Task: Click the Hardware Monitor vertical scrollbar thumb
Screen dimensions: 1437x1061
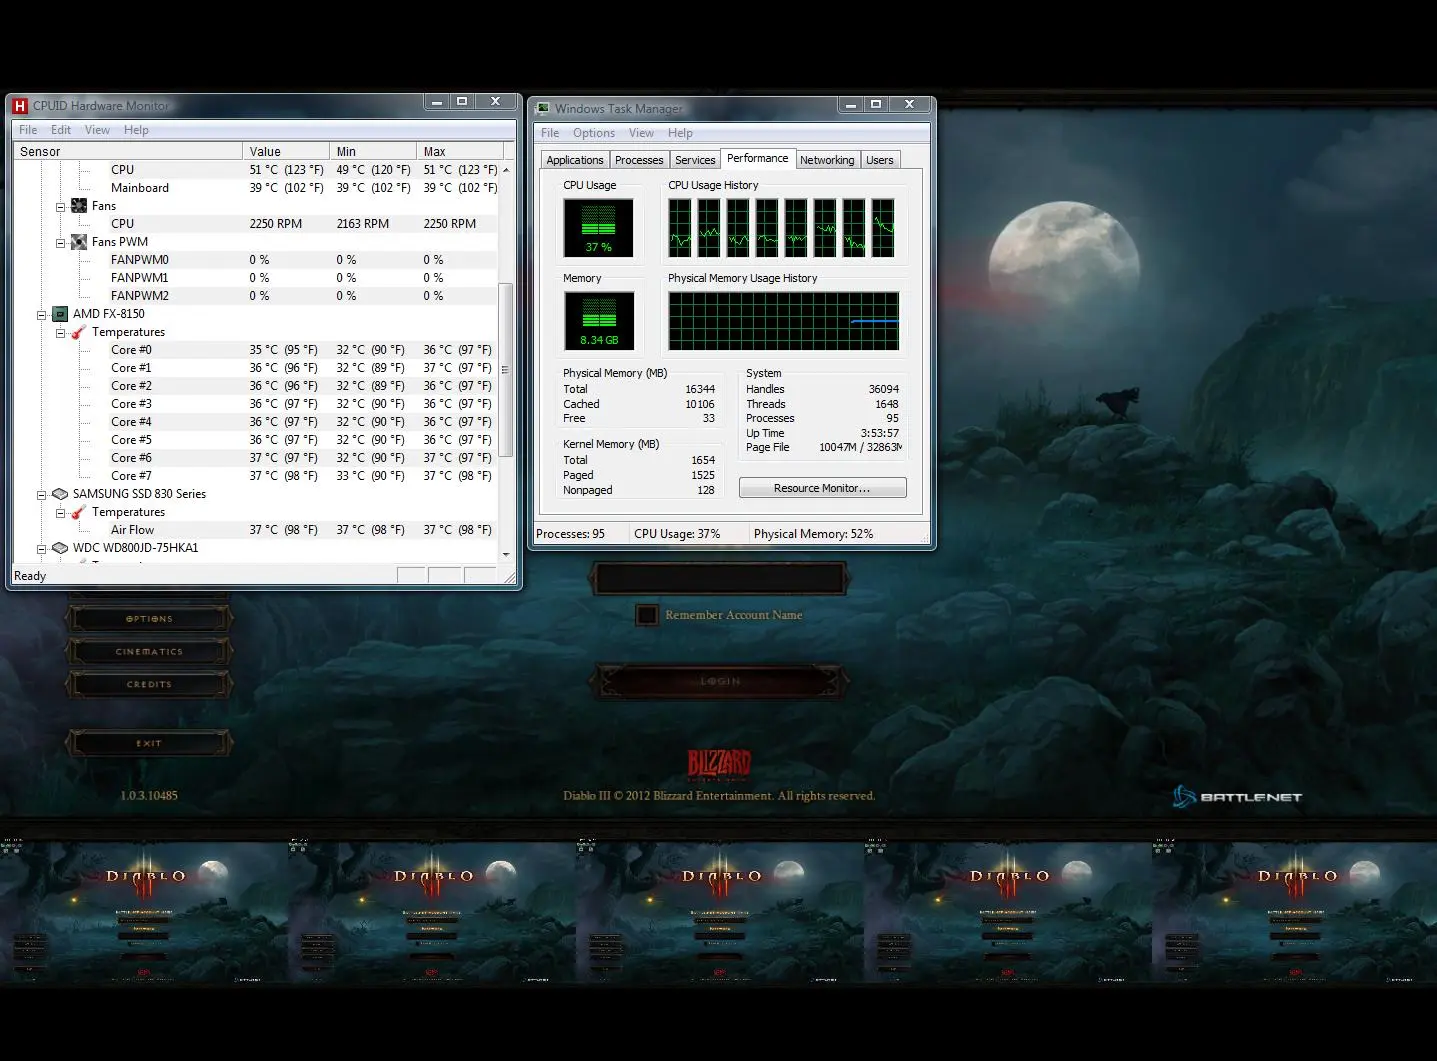Action: [x=505, y=370]
